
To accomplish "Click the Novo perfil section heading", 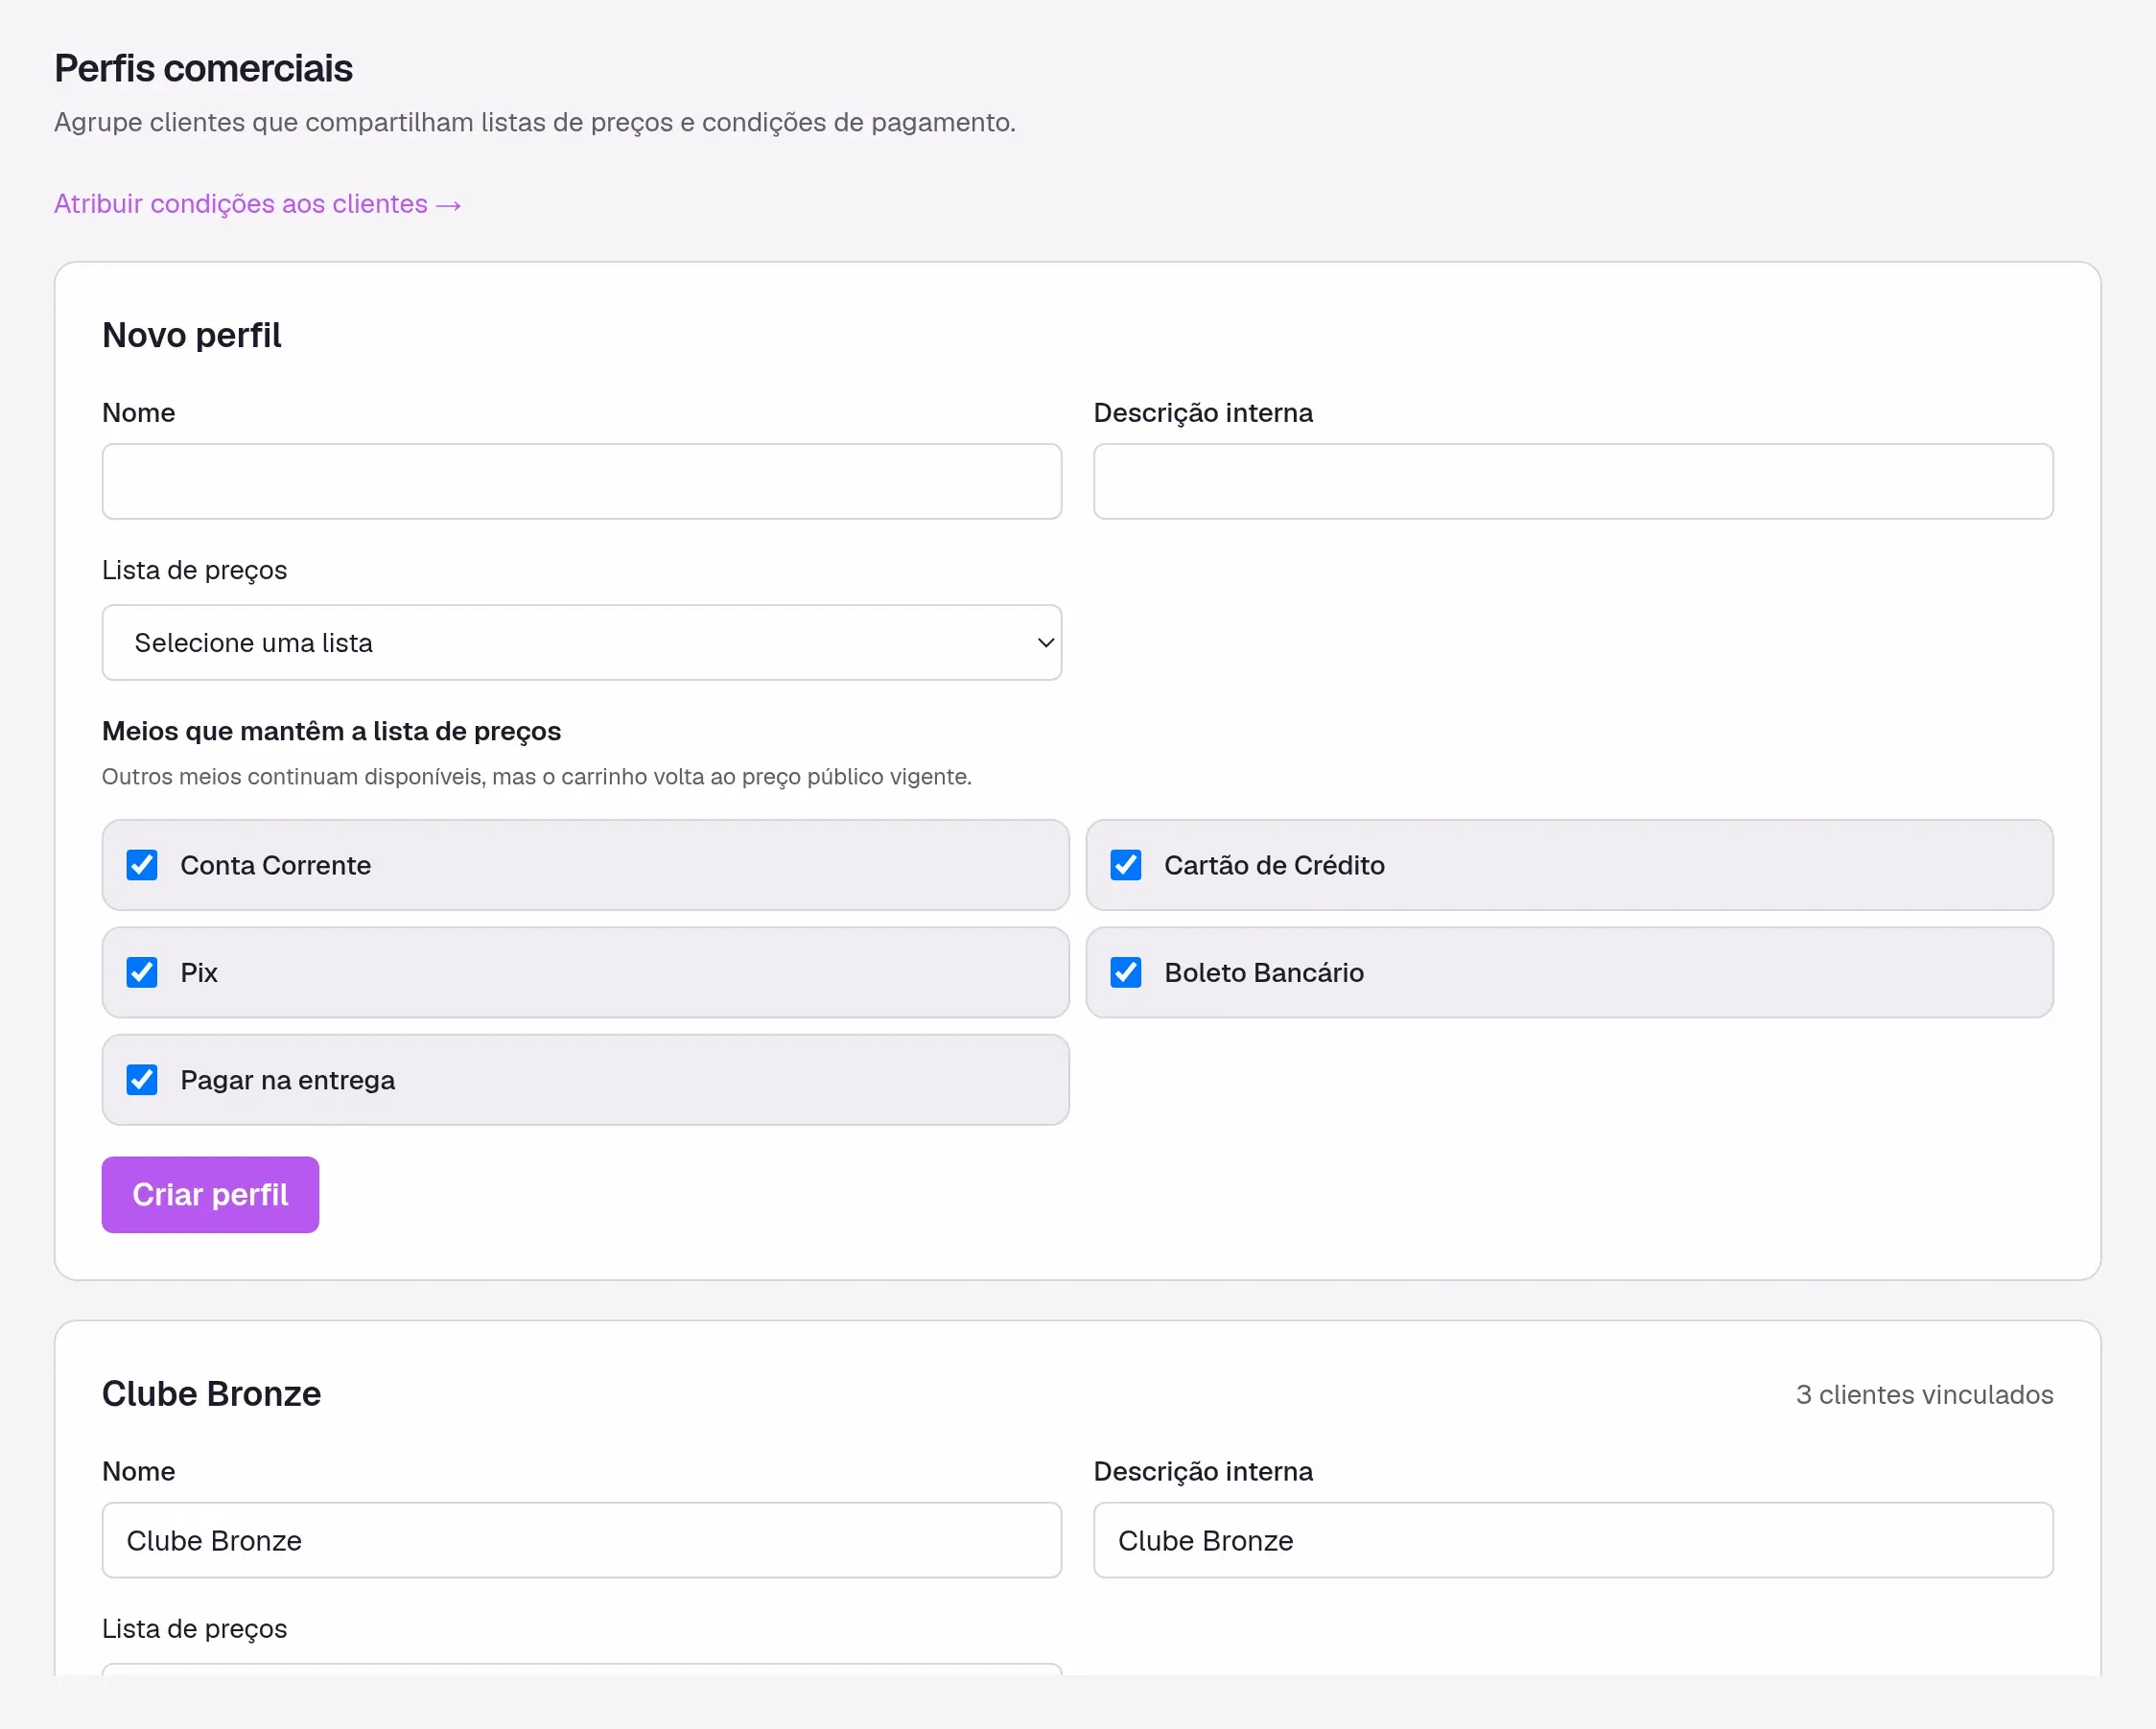I will click(192, 335).
